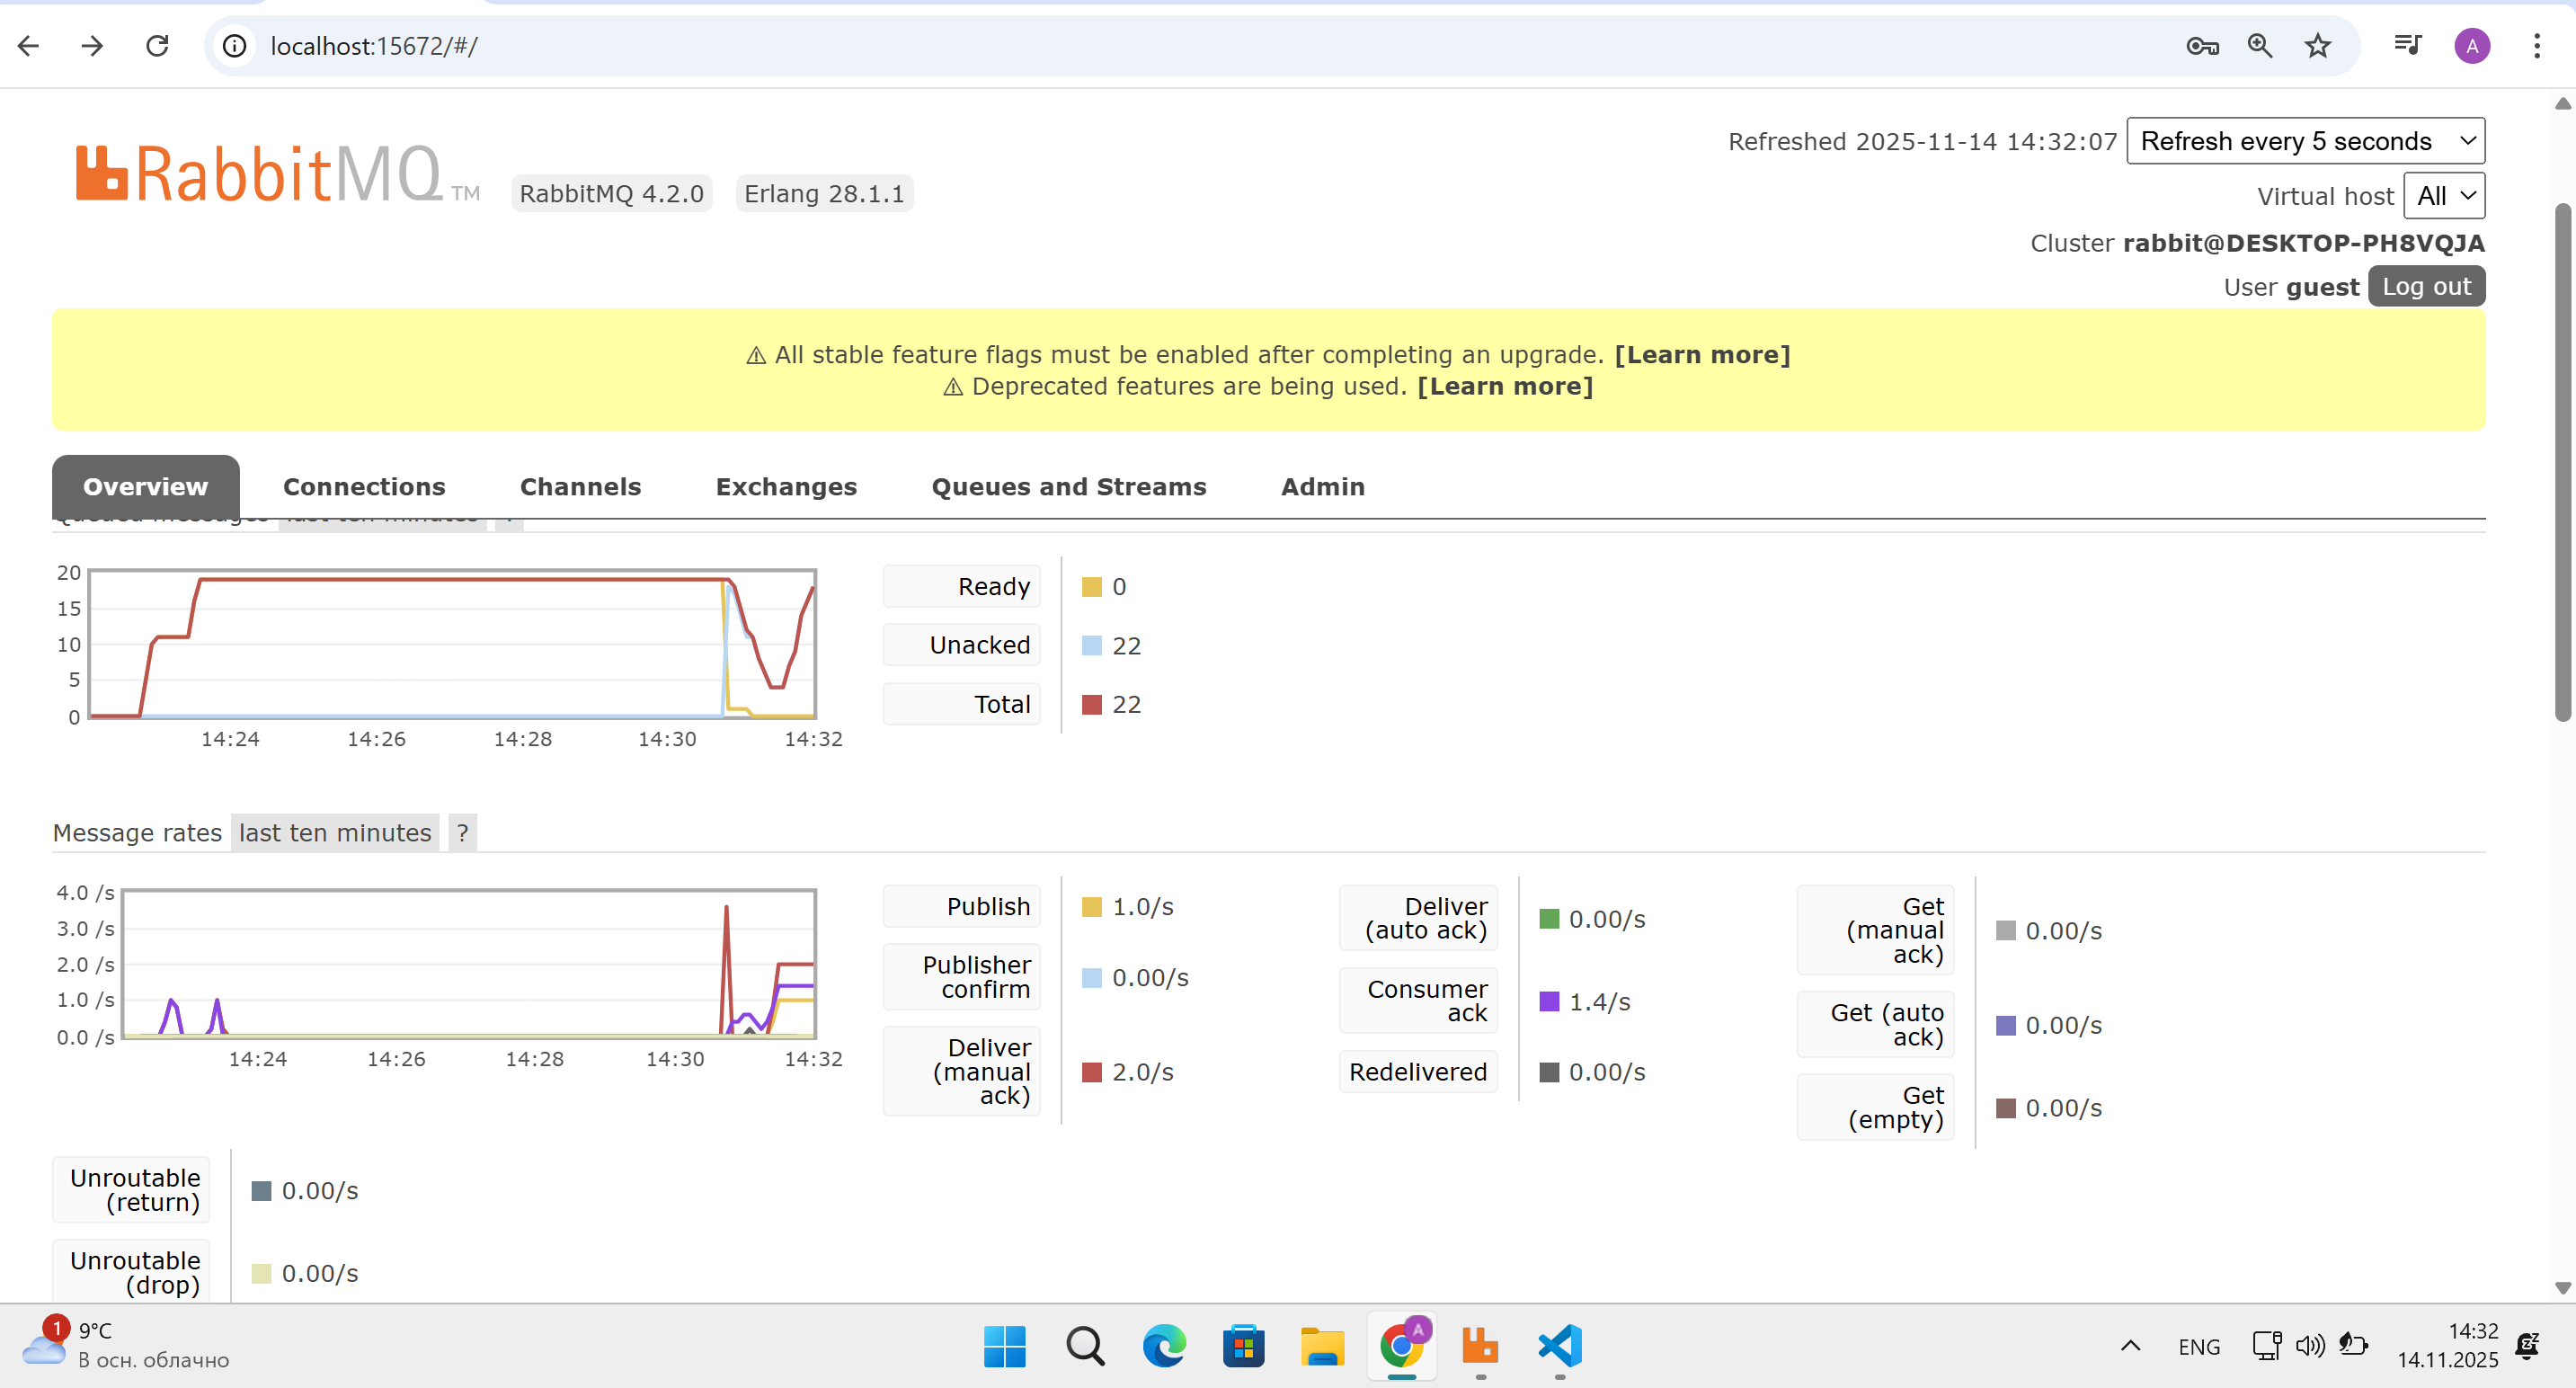Open the password manager key icon

click(2201, 46)
